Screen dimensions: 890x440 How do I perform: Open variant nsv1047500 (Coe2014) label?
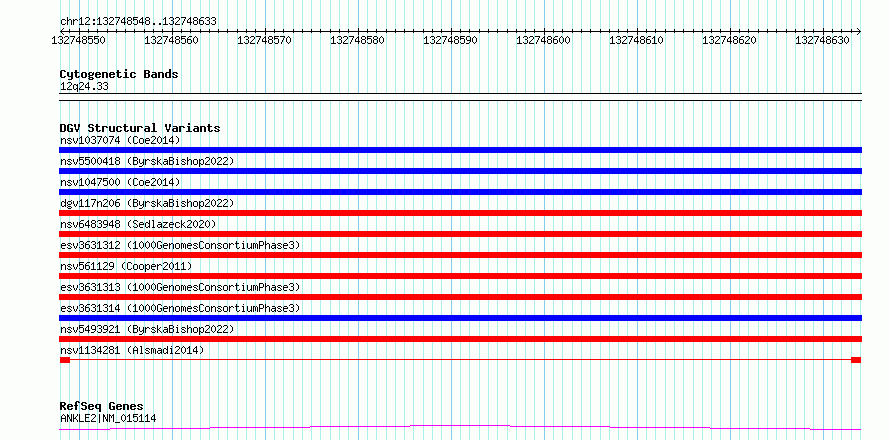click(x=120, y=182)
